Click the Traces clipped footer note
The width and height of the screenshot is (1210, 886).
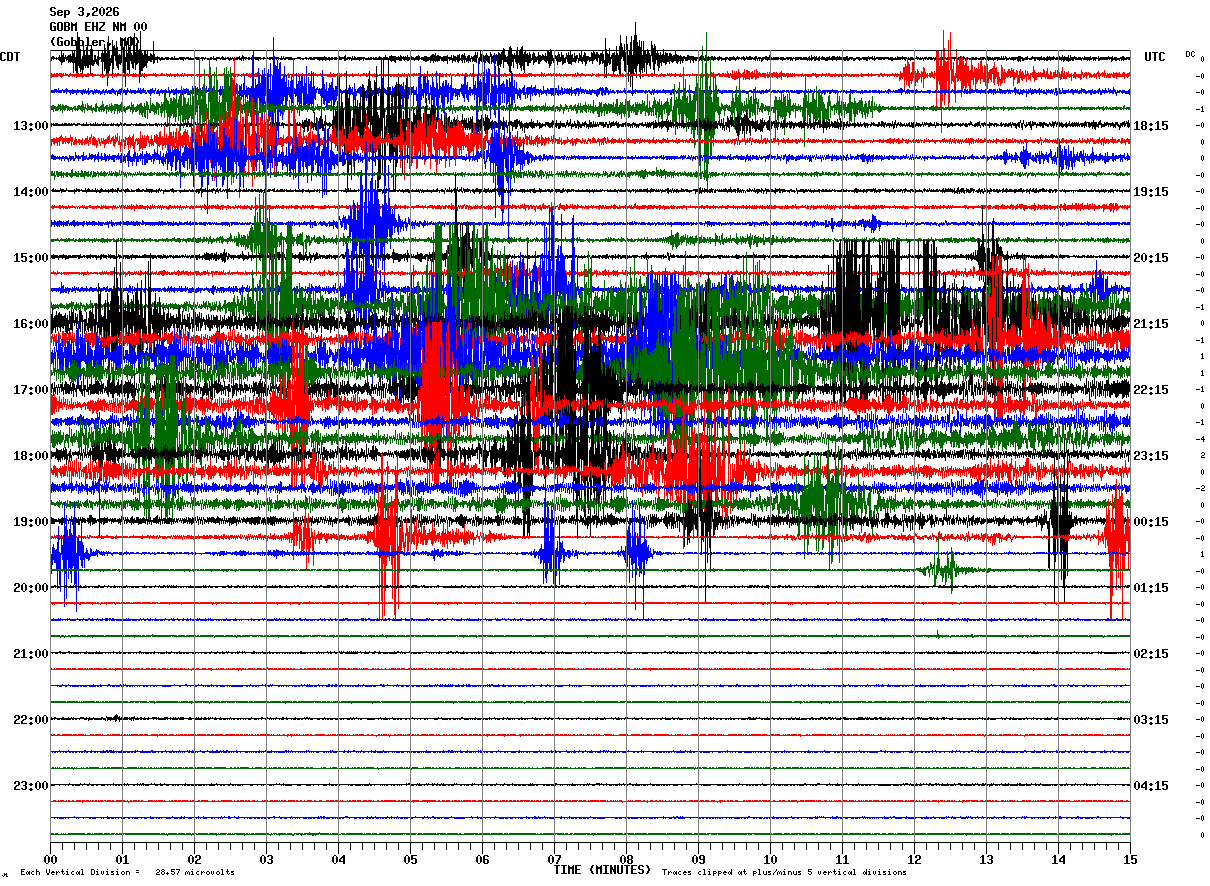tap(784, 872)
